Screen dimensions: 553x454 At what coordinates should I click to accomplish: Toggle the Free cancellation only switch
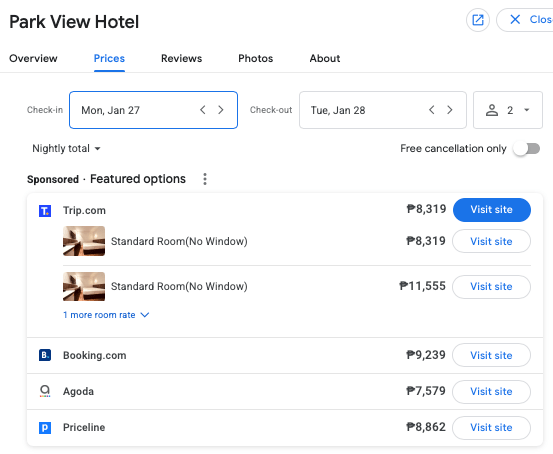point(527,149)
